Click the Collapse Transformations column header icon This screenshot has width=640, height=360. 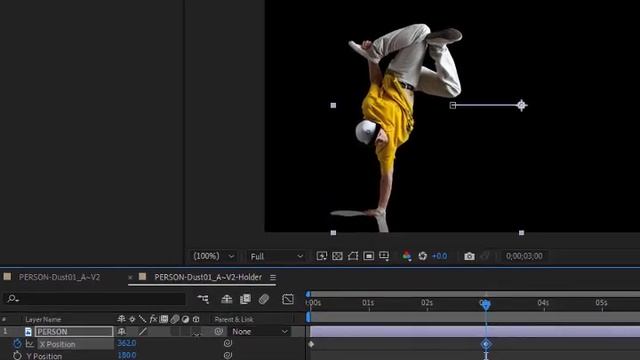[132, 319]
